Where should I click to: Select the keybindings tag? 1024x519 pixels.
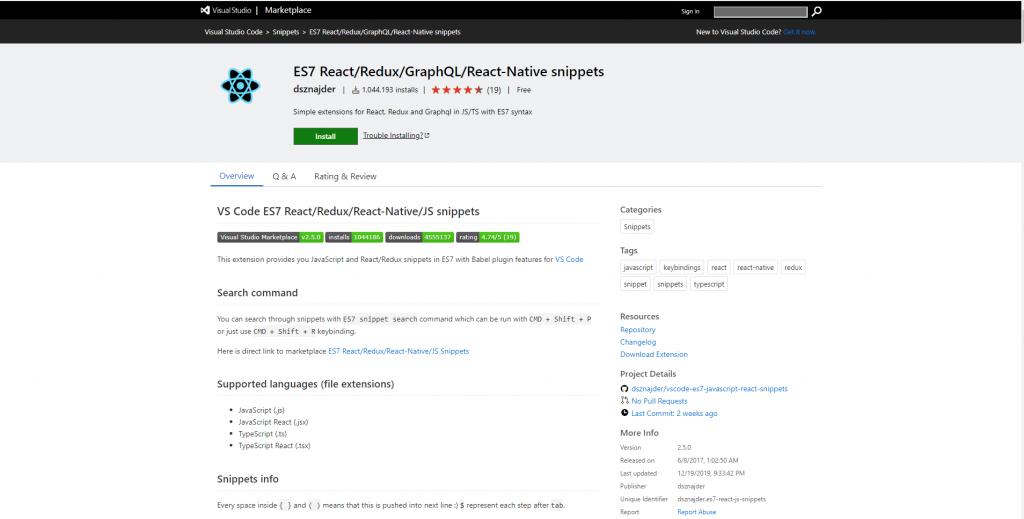(681, 268)
